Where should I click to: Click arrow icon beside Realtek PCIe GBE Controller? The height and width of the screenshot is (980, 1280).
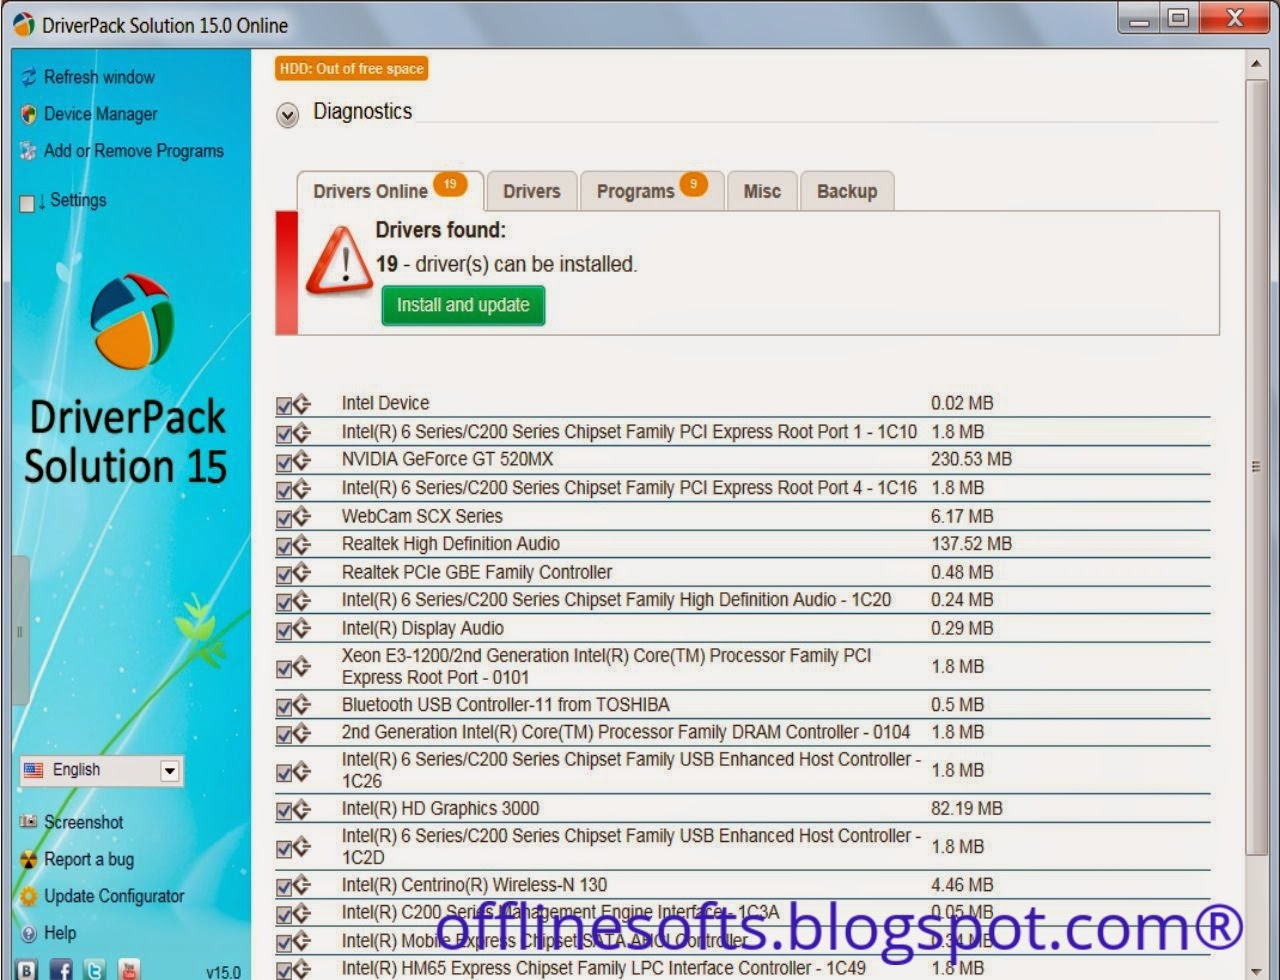tap(303, 573)
